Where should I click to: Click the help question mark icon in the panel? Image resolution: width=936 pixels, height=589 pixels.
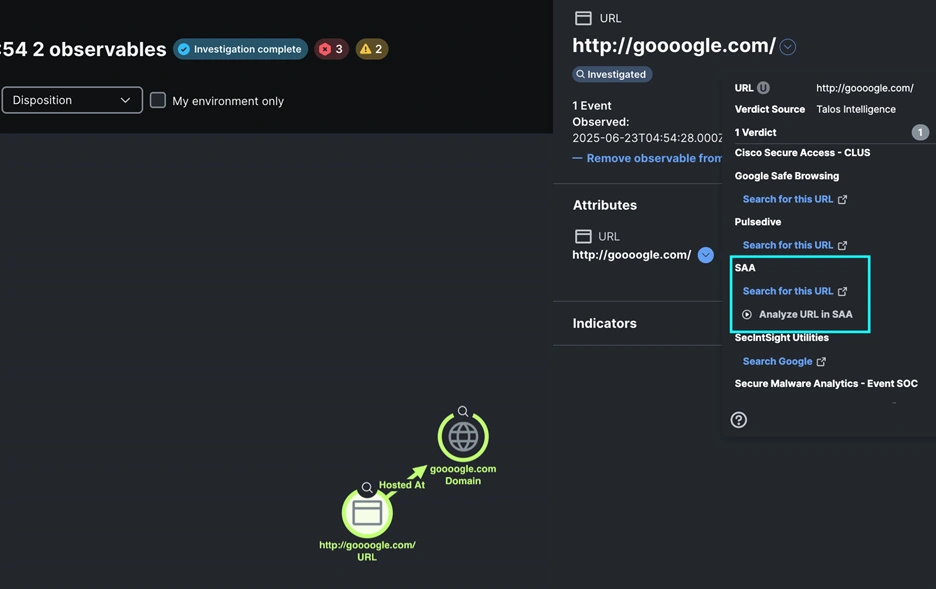(x=739, y=419)
